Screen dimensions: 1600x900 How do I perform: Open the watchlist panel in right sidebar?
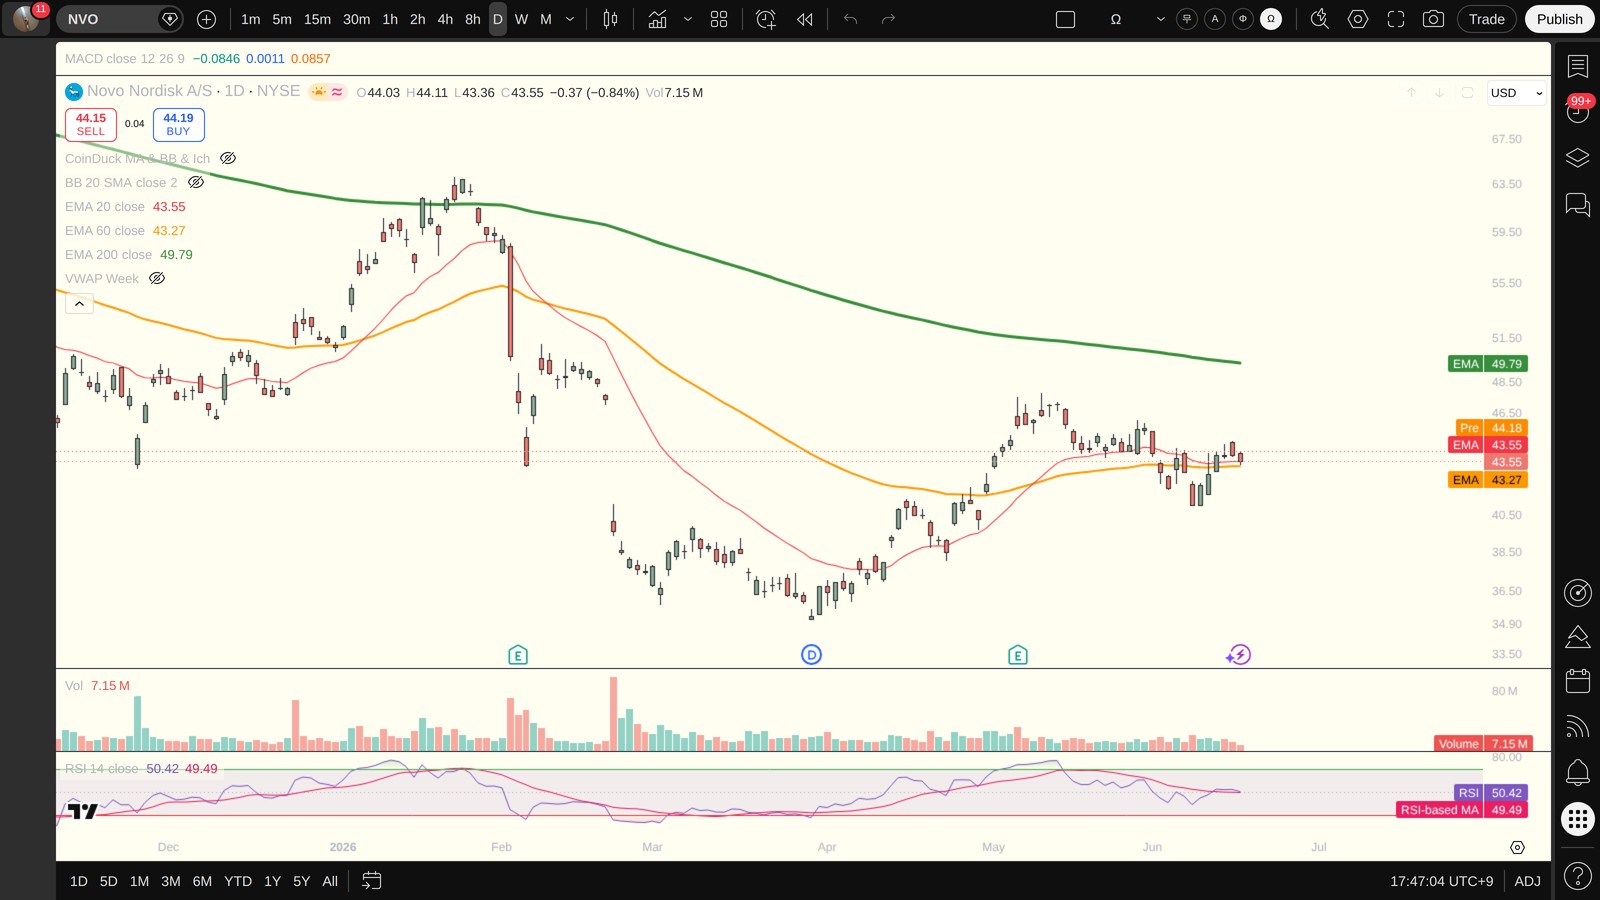click(x=1578, y=66)
